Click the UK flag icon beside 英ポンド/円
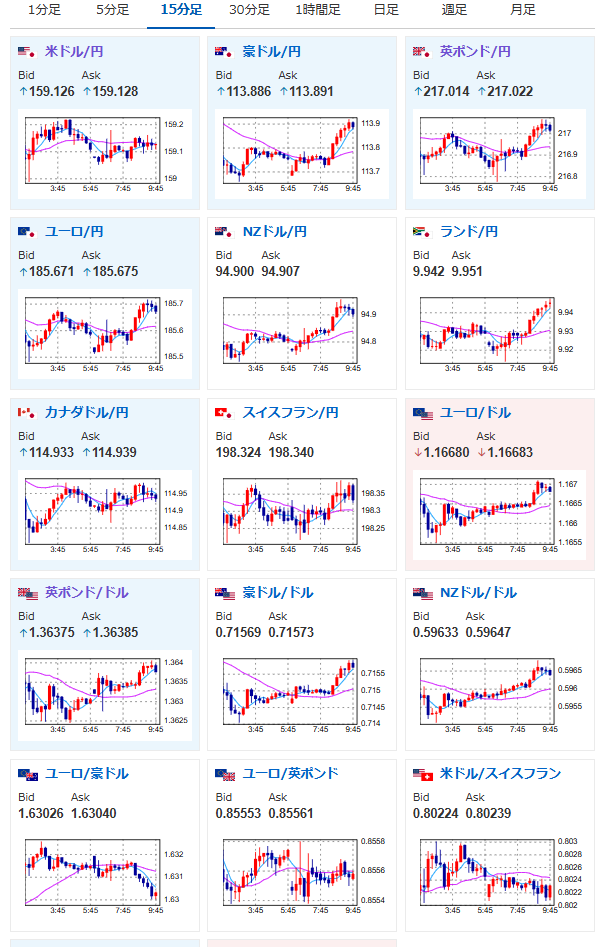 point(421,52)
